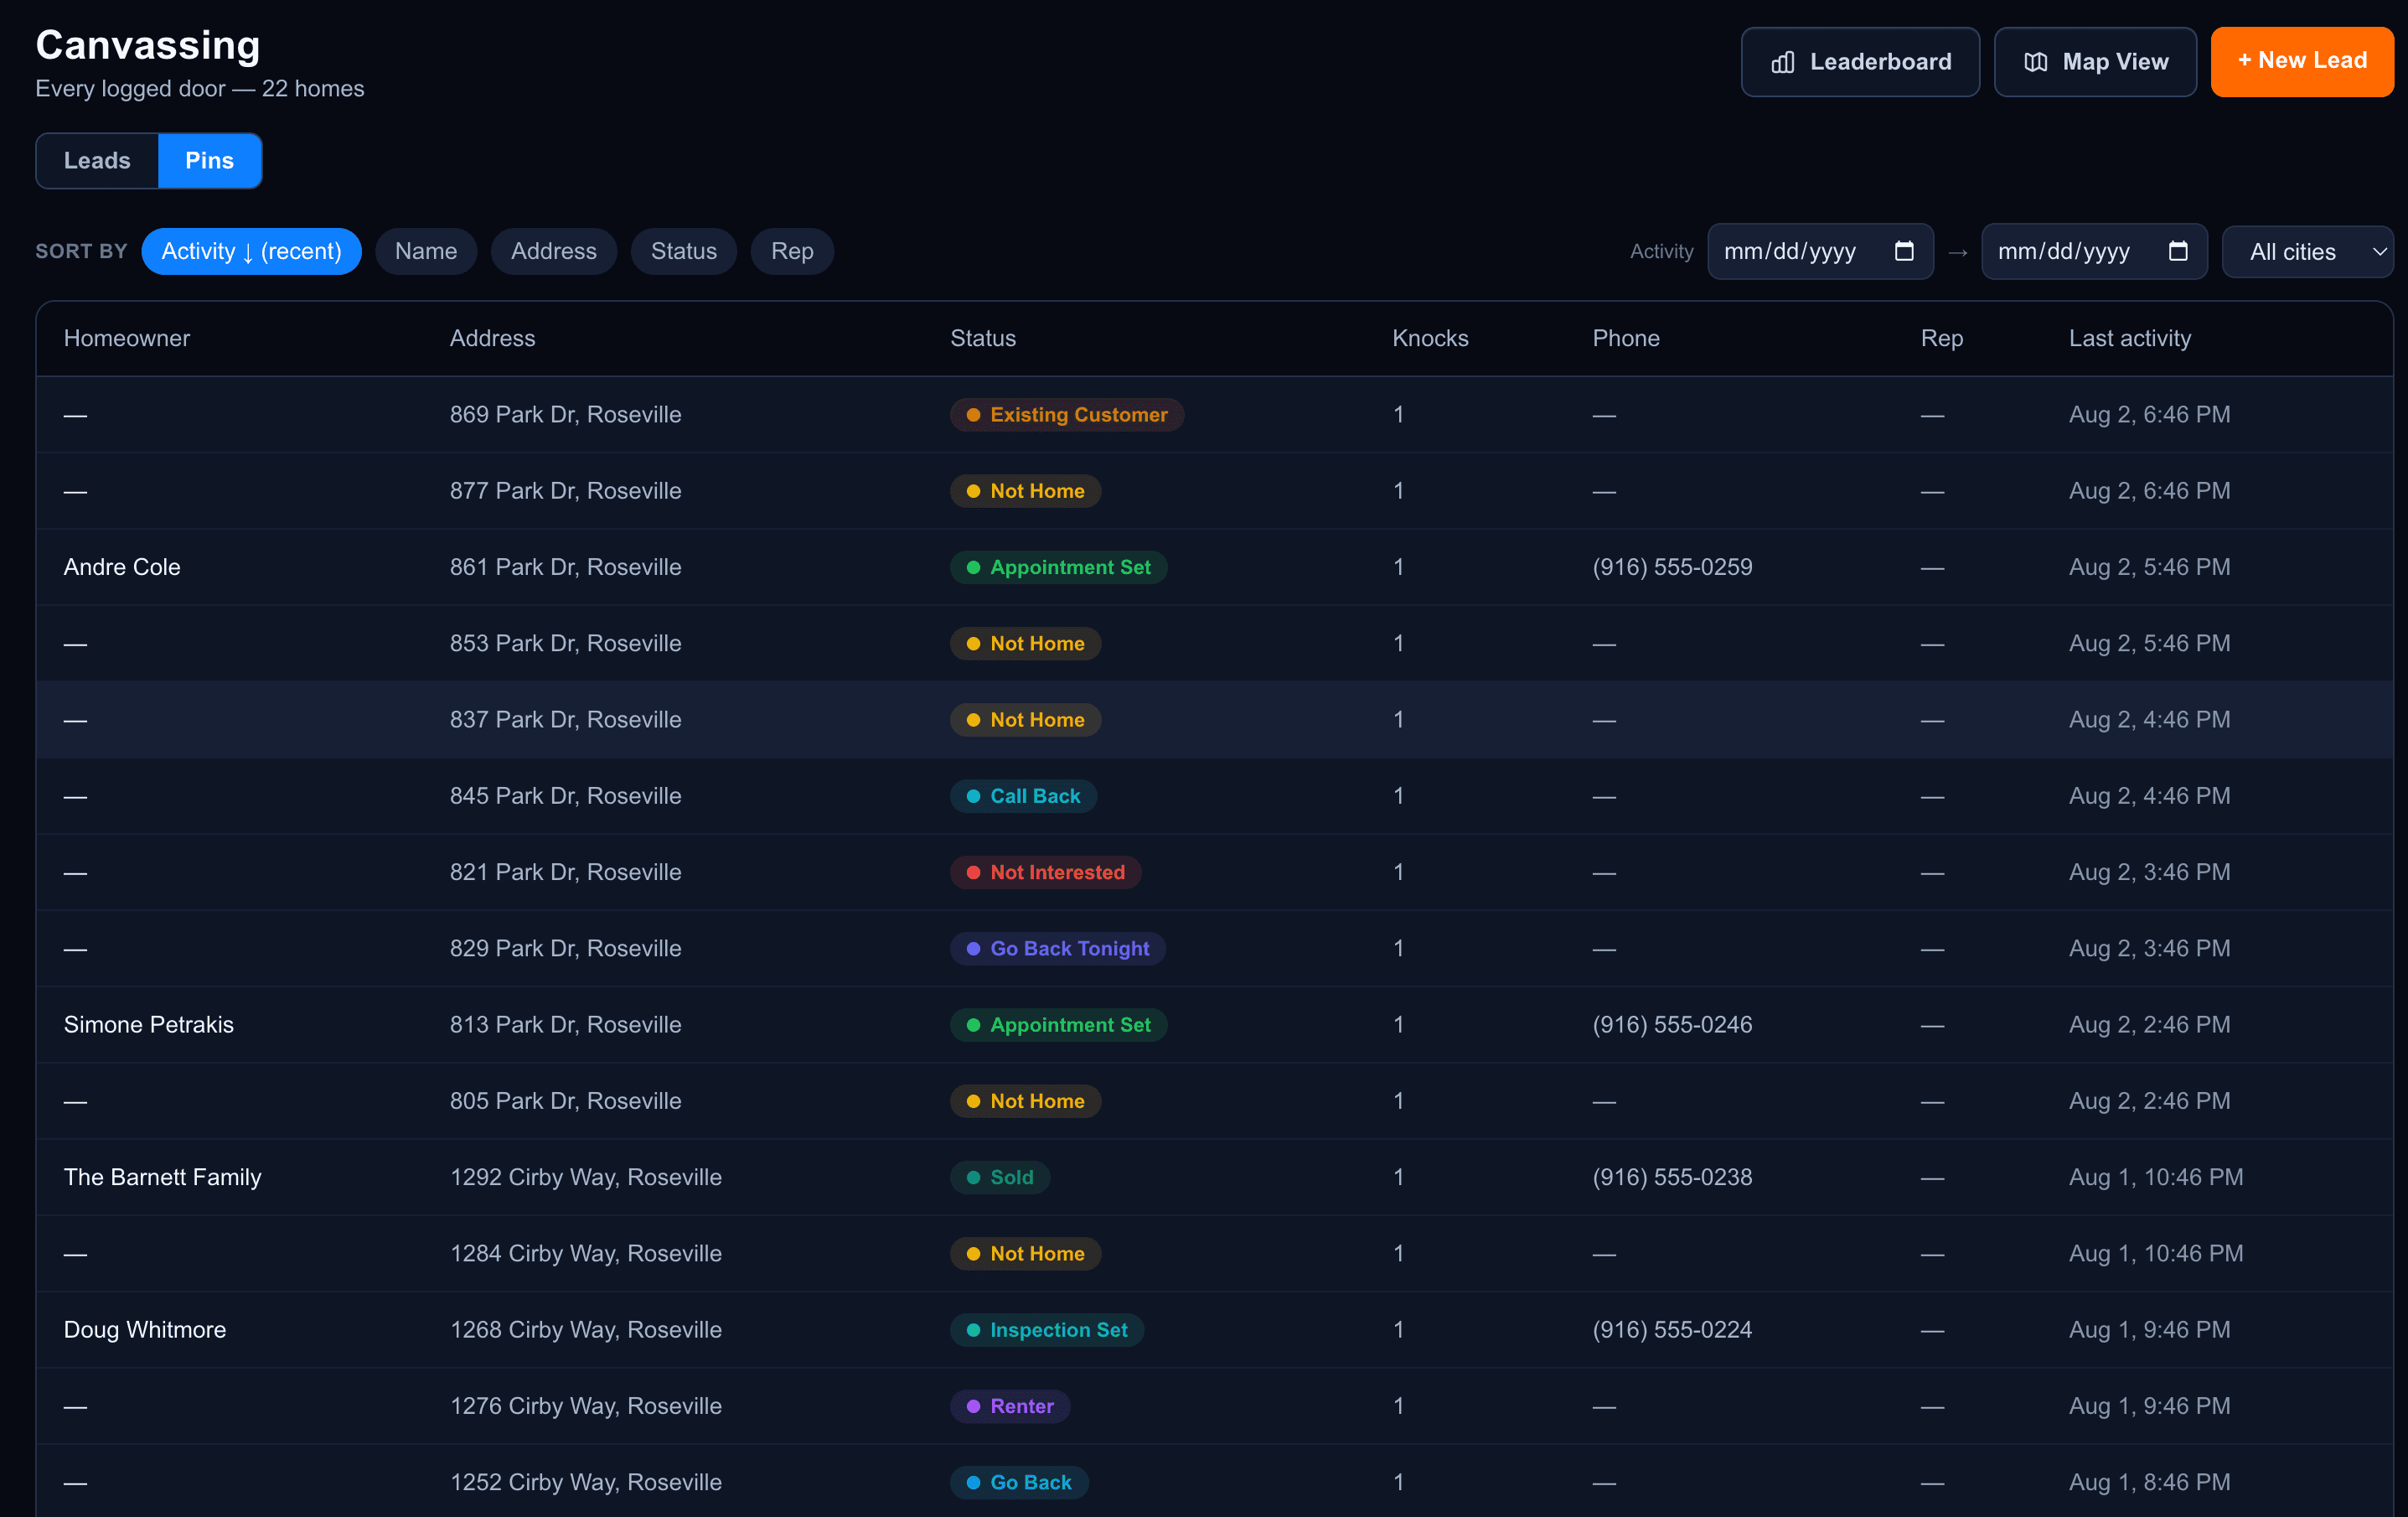Click the Sold status badge
Screen dimensions: 2408x1517
coord(999,1177)
